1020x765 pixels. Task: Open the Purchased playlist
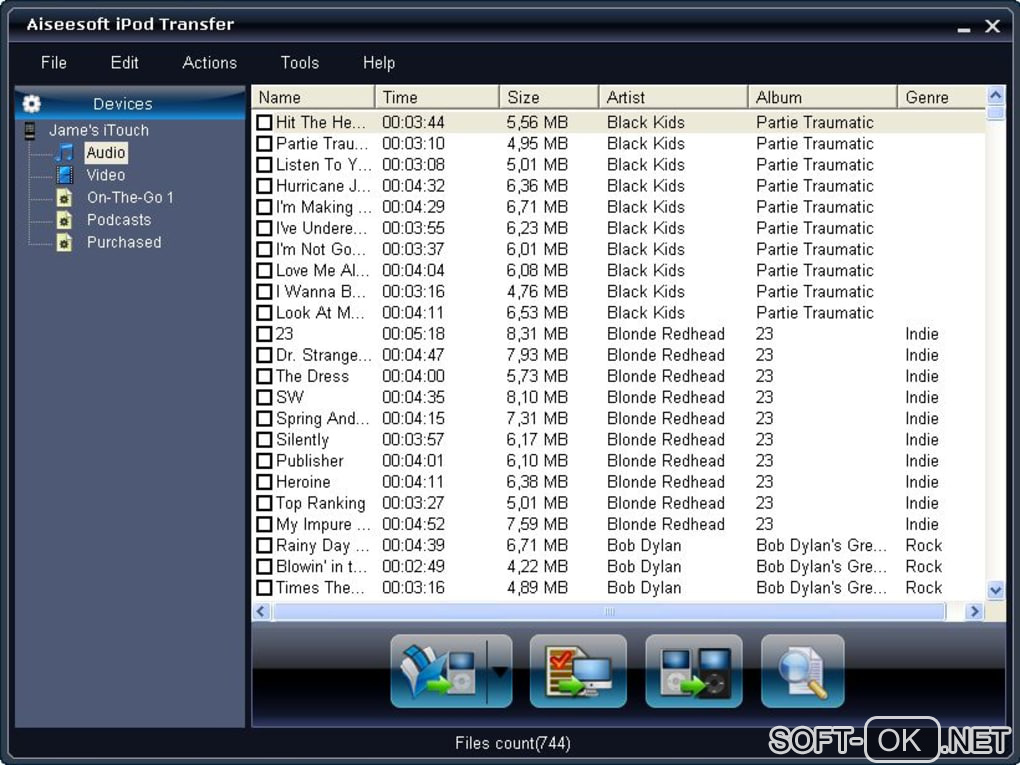(x=124, y=242)
